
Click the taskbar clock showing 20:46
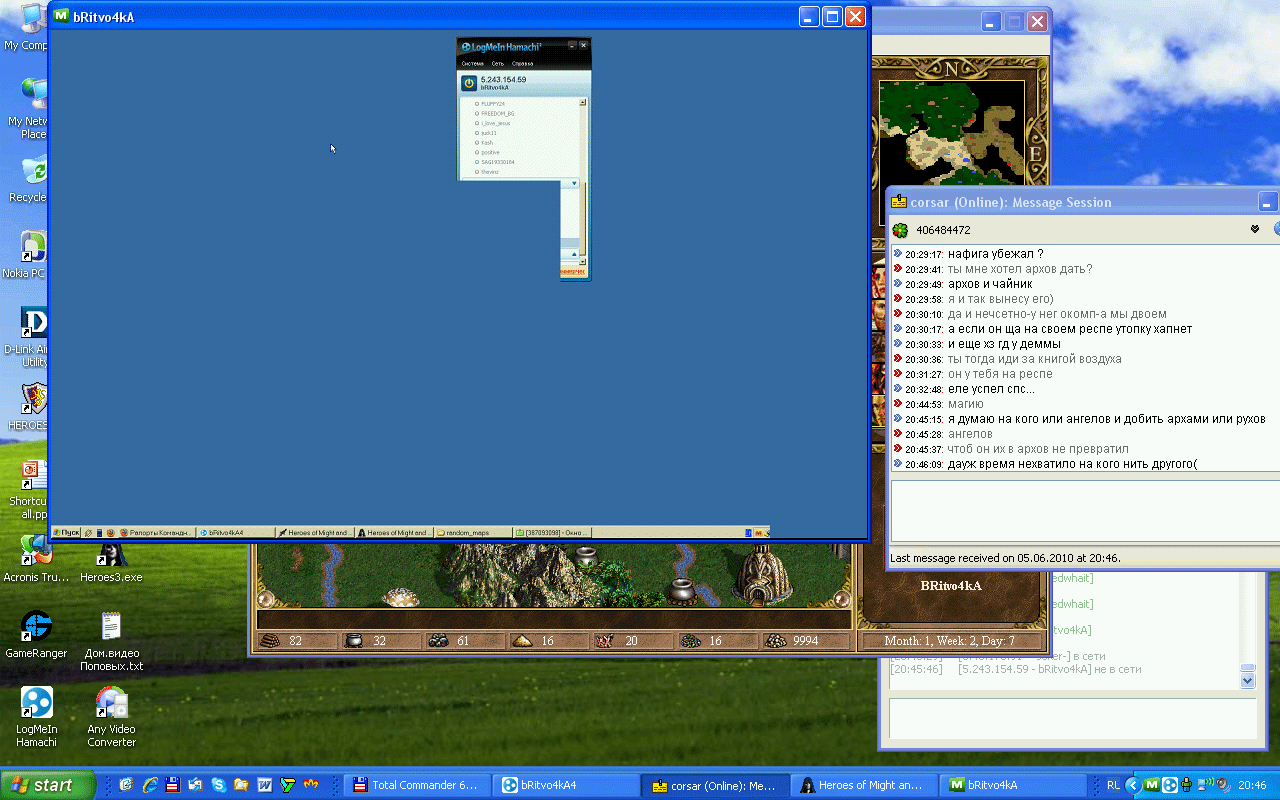click(x=1252, y=785)
